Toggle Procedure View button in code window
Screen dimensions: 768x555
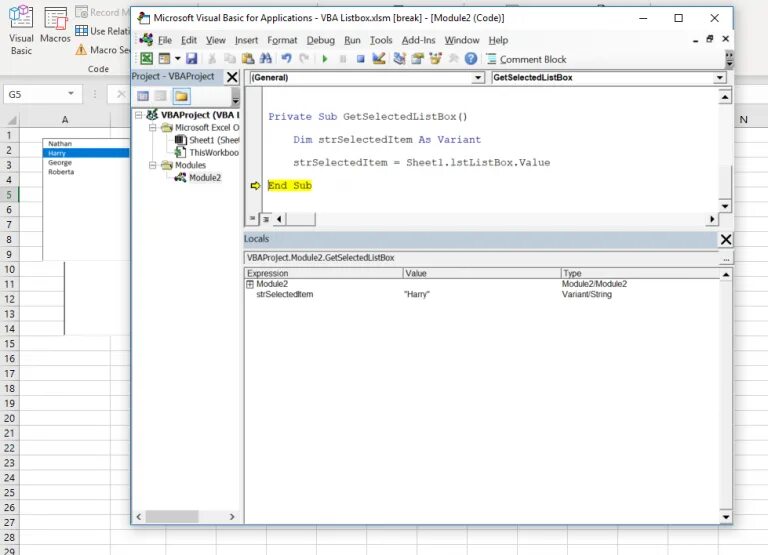252,218
